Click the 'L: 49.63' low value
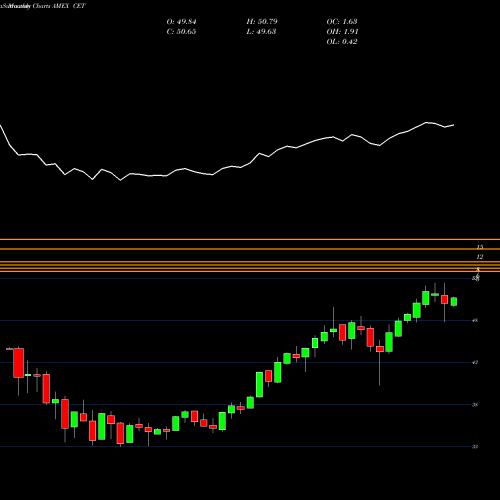 [x=261, y=32]
